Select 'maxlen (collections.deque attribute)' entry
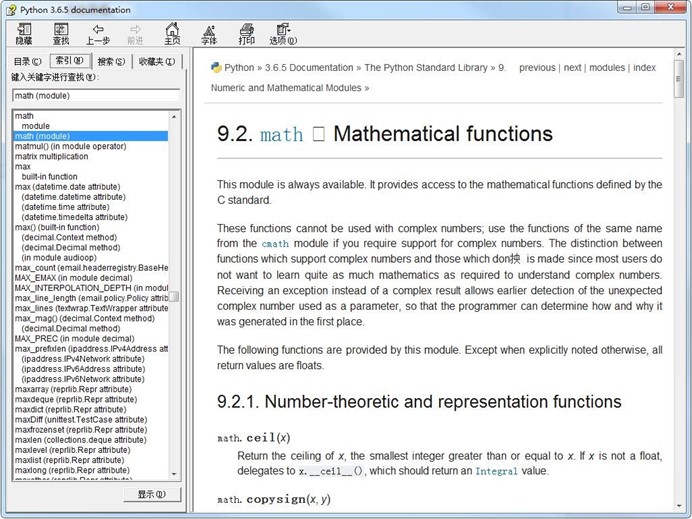The image size is (692, 519). [81, 440]
